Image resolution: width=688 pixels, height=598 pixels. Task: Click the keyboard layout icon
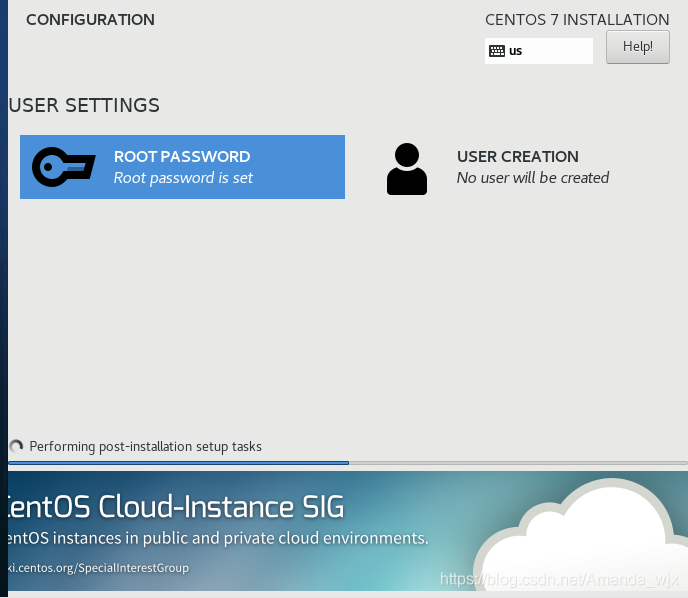point(497,51)
